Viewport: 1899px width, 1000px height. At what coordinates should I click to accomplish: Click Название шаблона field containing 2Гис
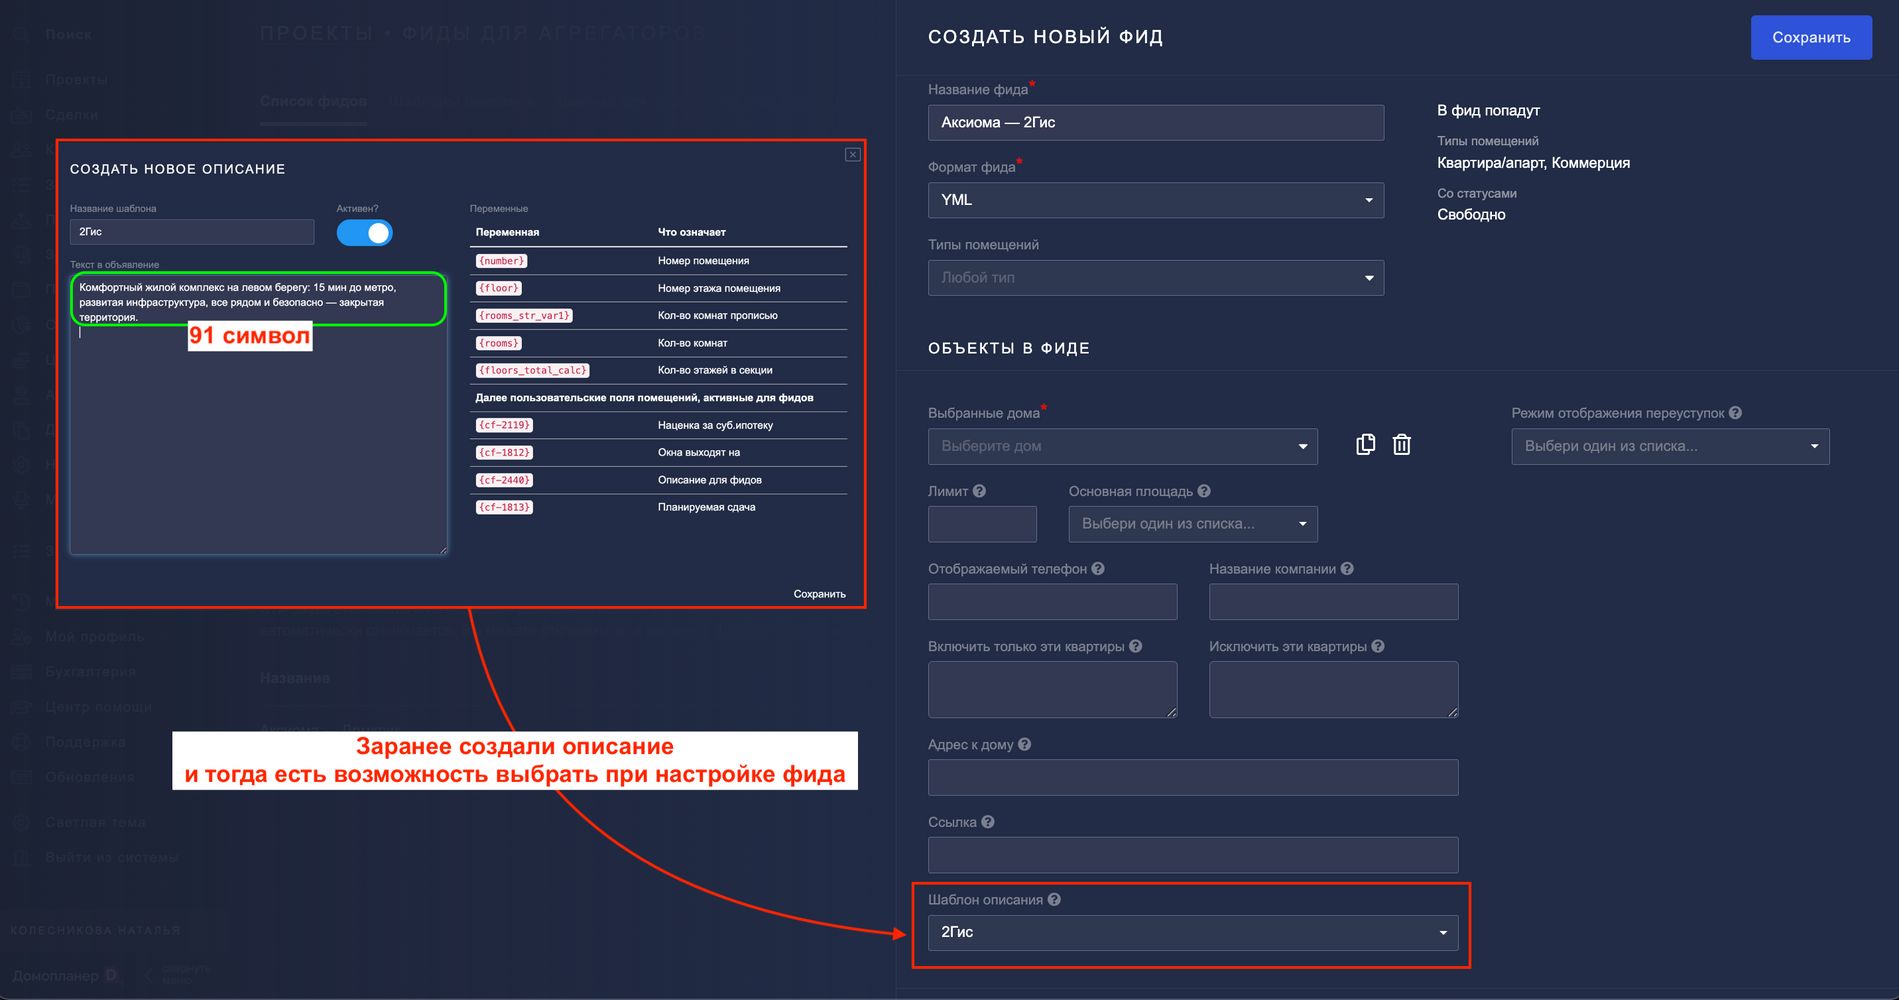(x=192, y=232)
